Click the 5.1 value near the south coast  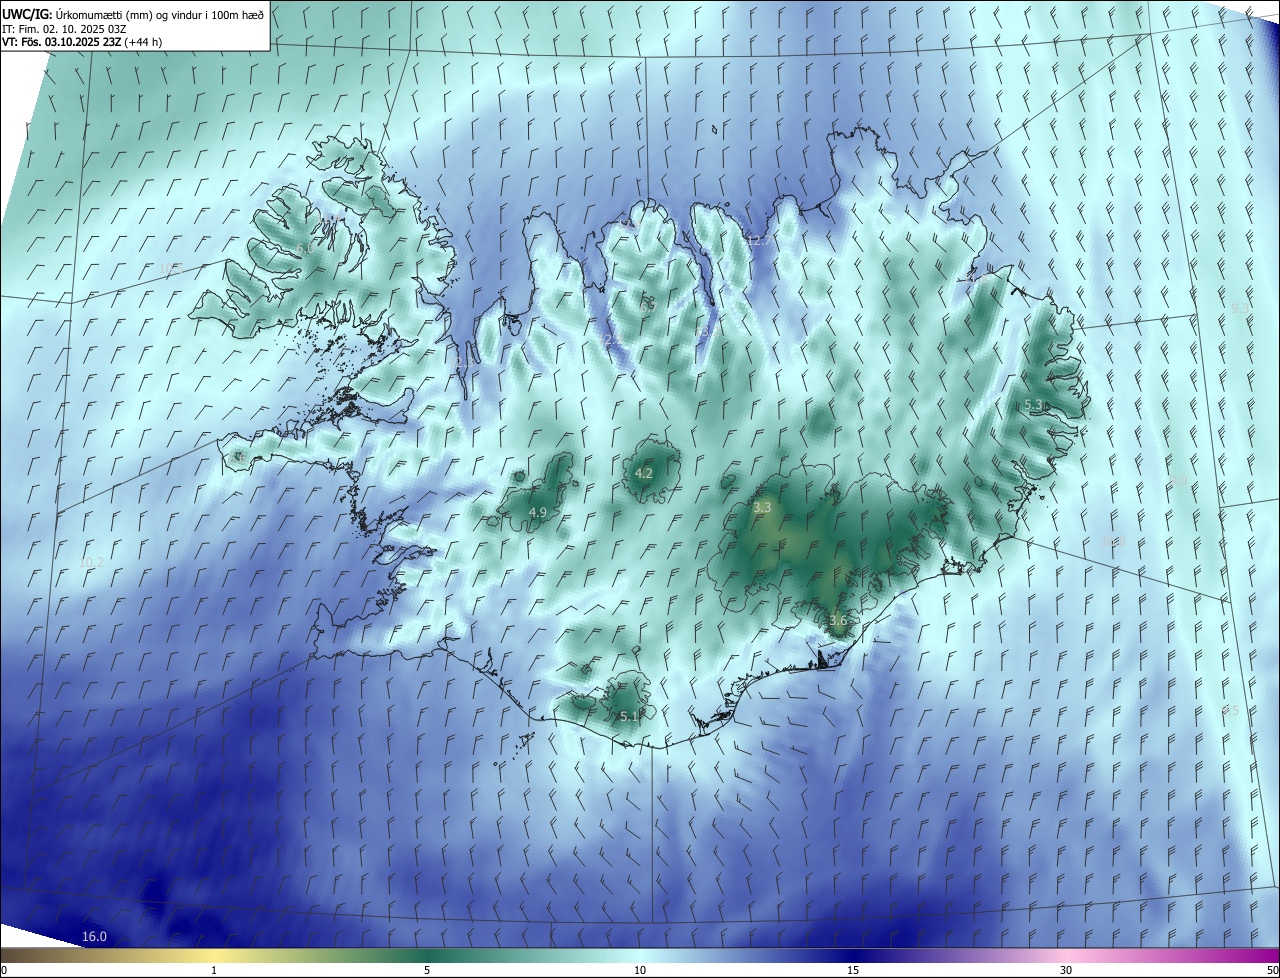pyautogui.click(x=629, y=716)
